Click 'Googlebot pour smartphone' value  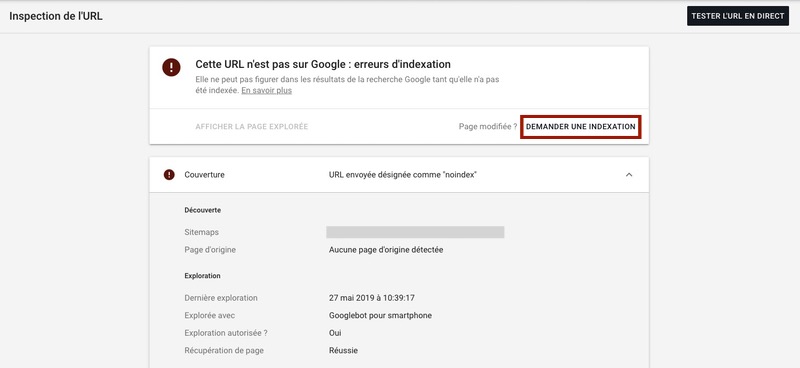(381, 315)
